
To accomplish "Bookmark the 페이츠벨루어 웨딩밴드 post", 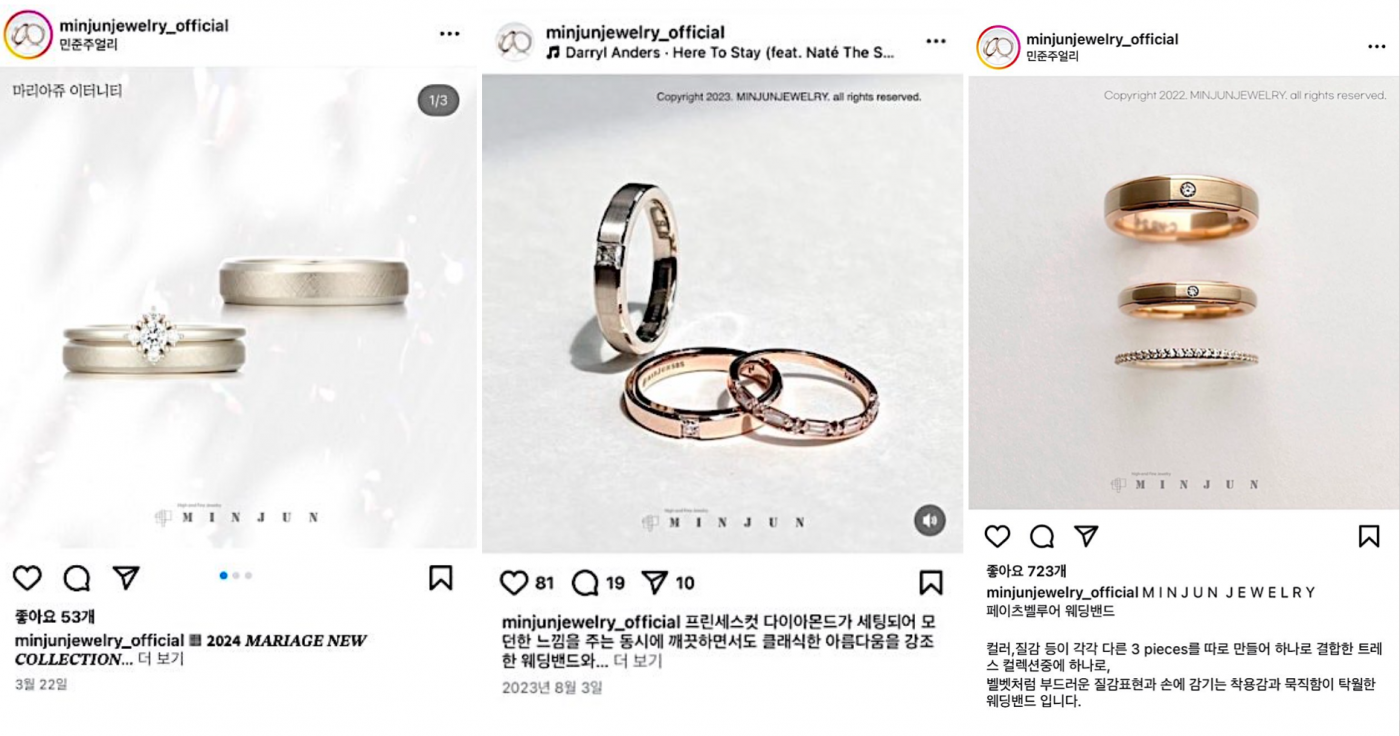I will pos(1369,537).
